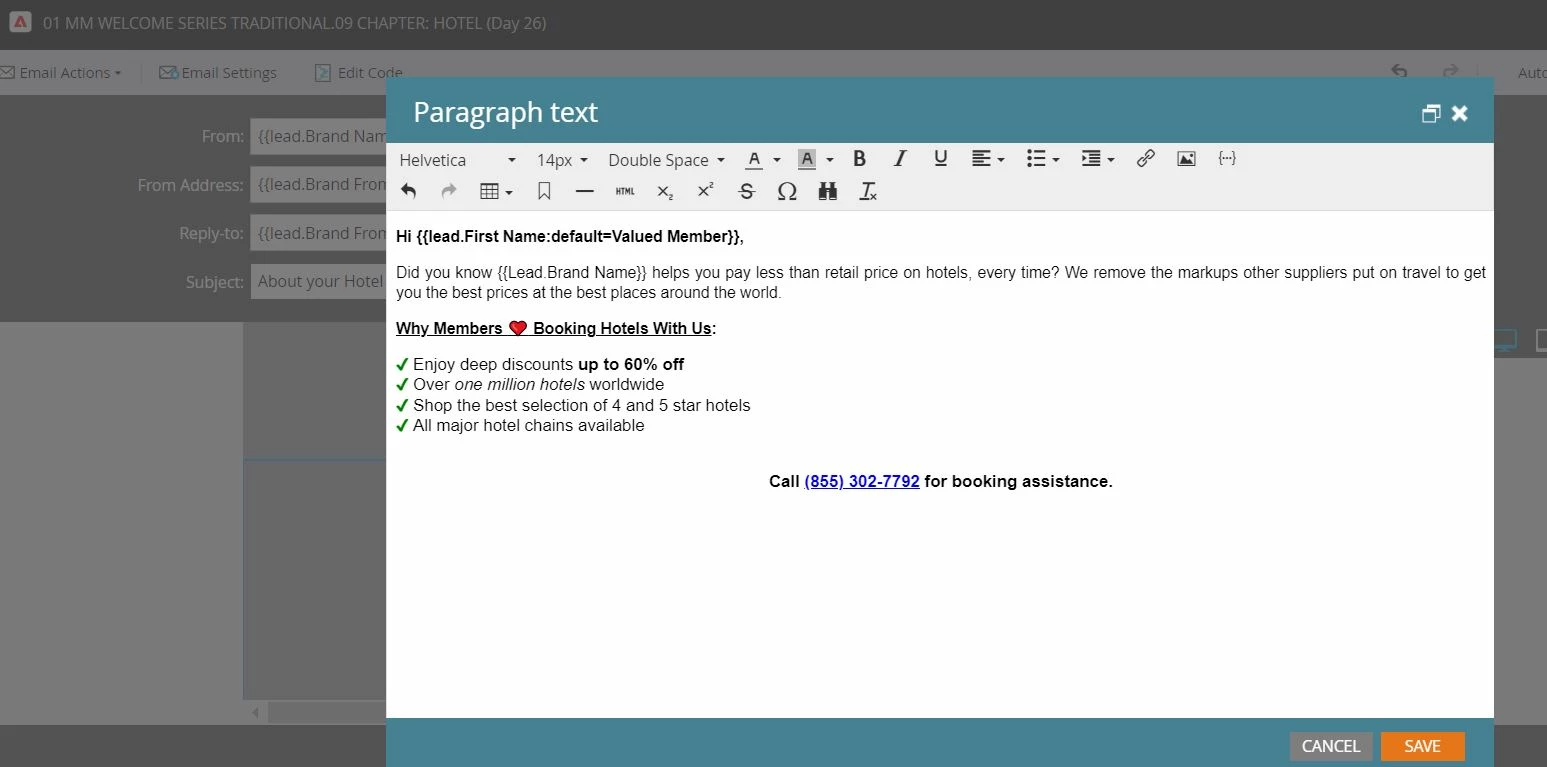
Task: Click the text 'All major hotel chains available'
Action: 528,425
